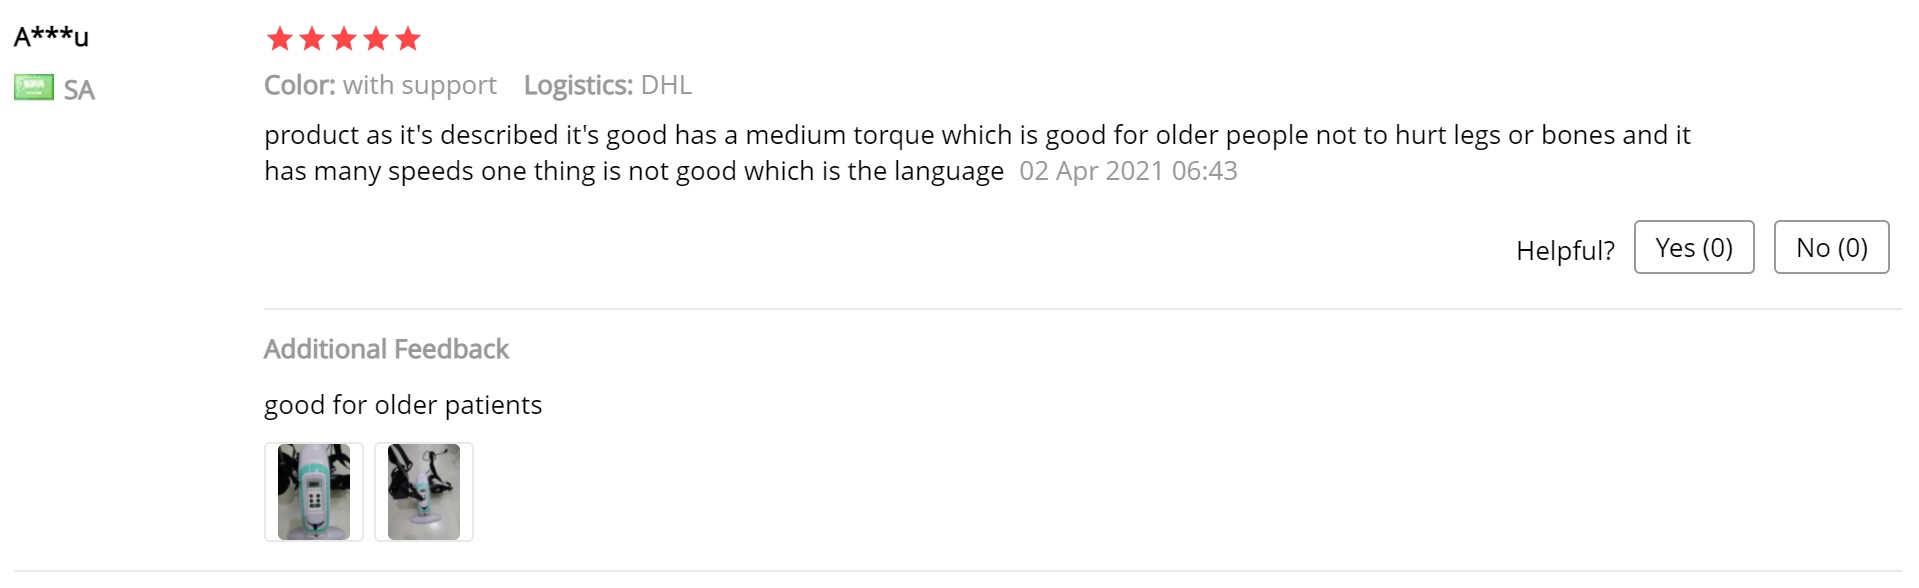Click the Saudi Arabia flag icon
This screenshot has height=588, width=1919.
[34, 88]
